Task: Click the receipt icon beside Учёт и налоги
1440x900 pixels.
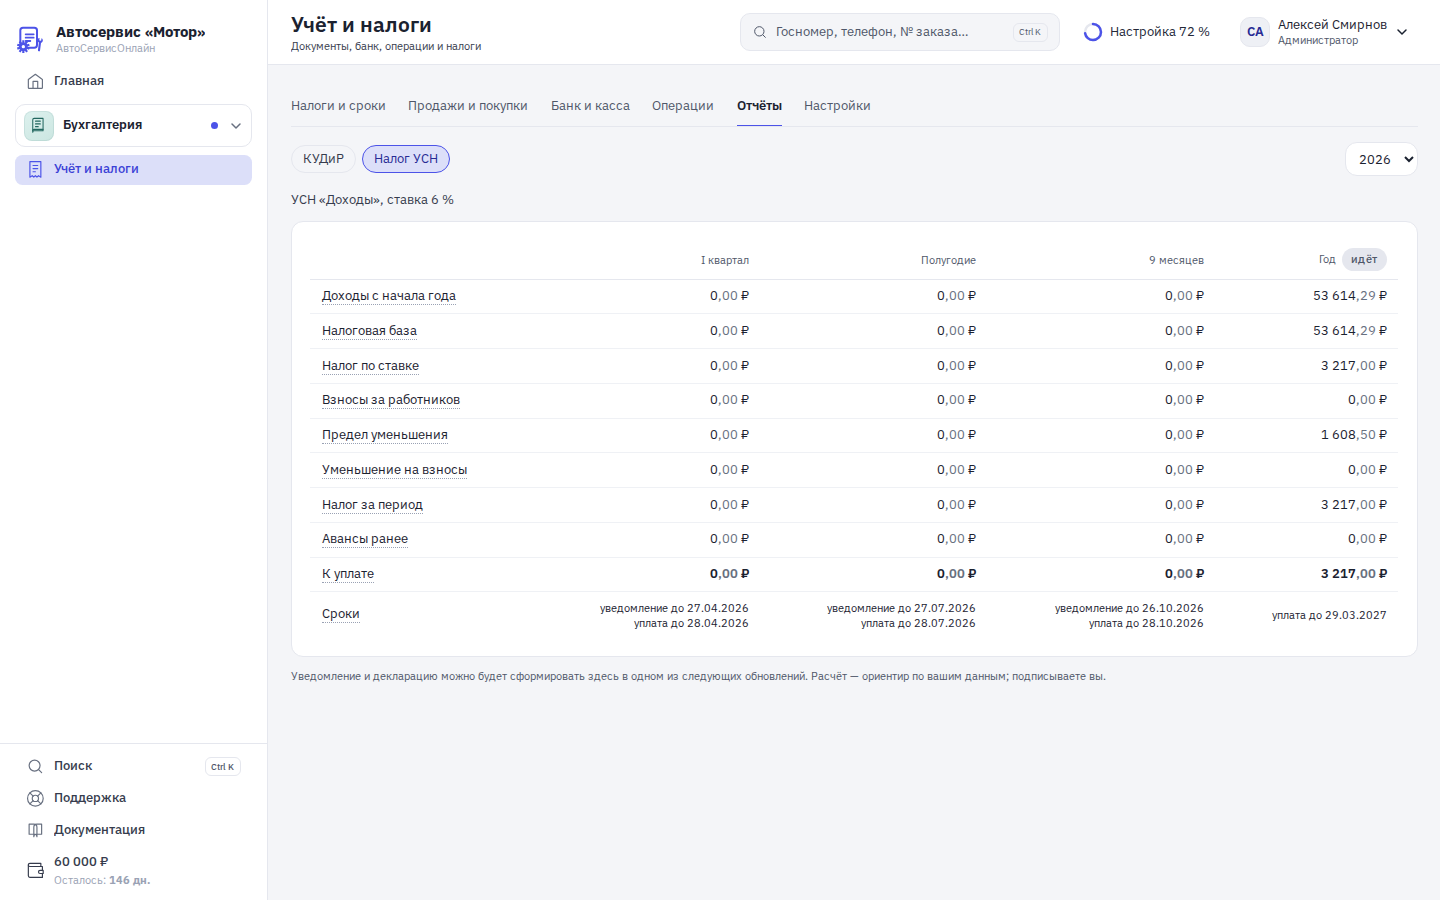Action: [x=35, y=169]
